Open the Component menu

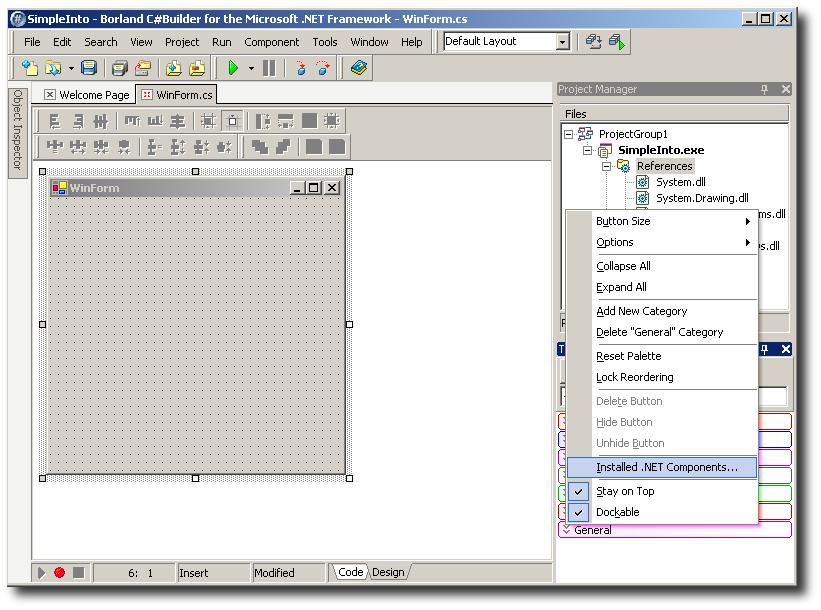coord(272,42)
